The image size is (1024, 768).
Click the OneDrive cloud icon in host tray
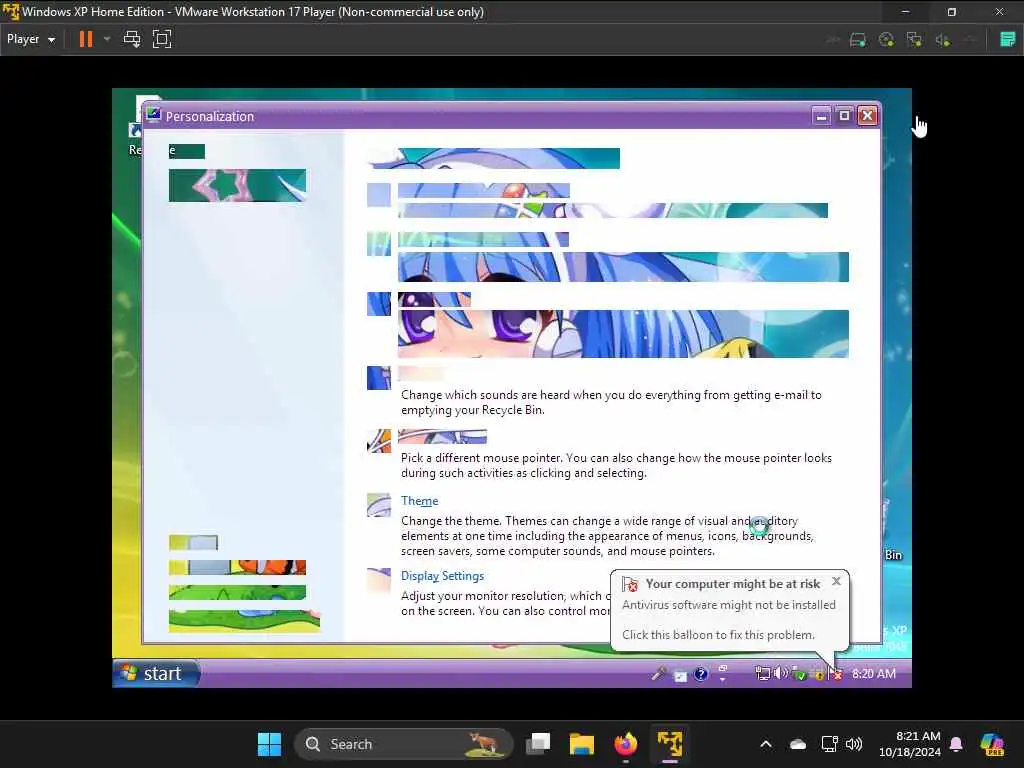click(x=797, y=744)
